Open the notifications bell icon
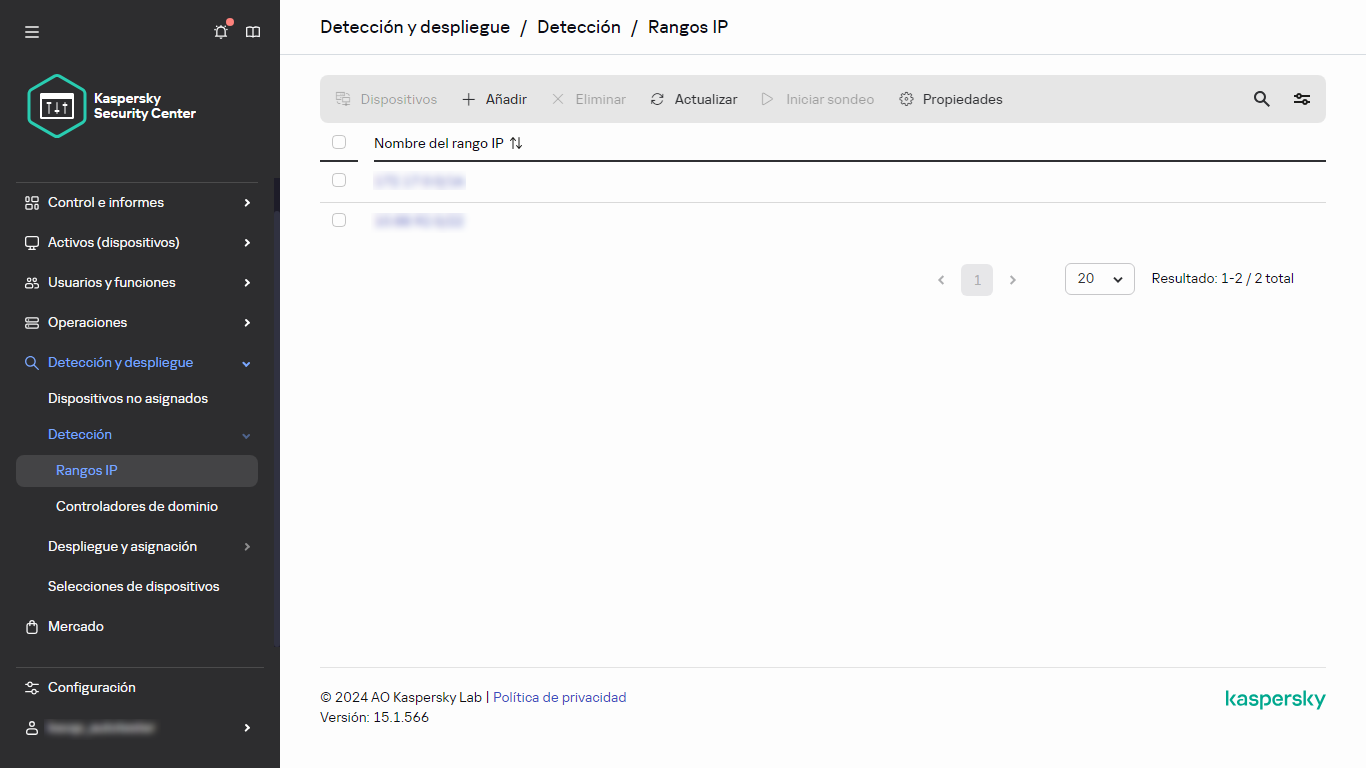This screenshot has width=1366, height=768. click(x=220, y=31)
